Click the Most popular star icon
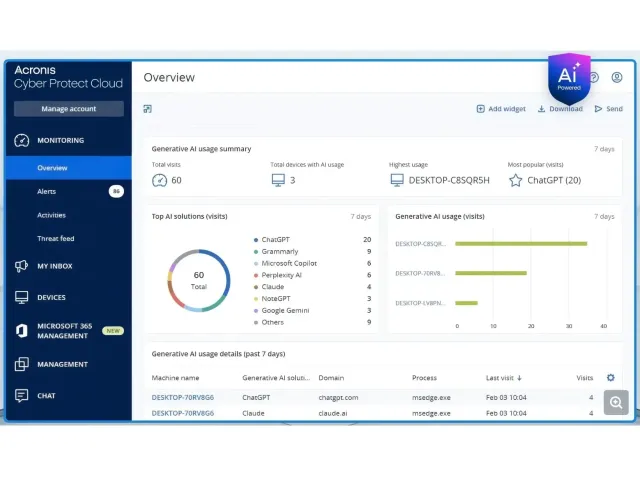This screenshot has height=480, width=640. [516, 180]
